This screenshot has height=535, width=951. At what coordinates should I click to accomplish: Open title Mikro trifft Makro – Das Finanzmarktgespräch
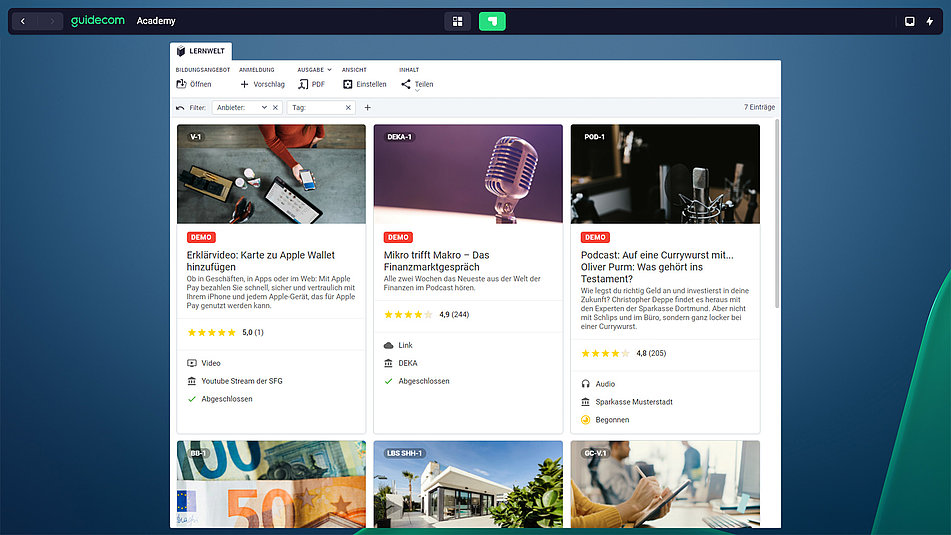pyautogui.click(x=437, y=261)
